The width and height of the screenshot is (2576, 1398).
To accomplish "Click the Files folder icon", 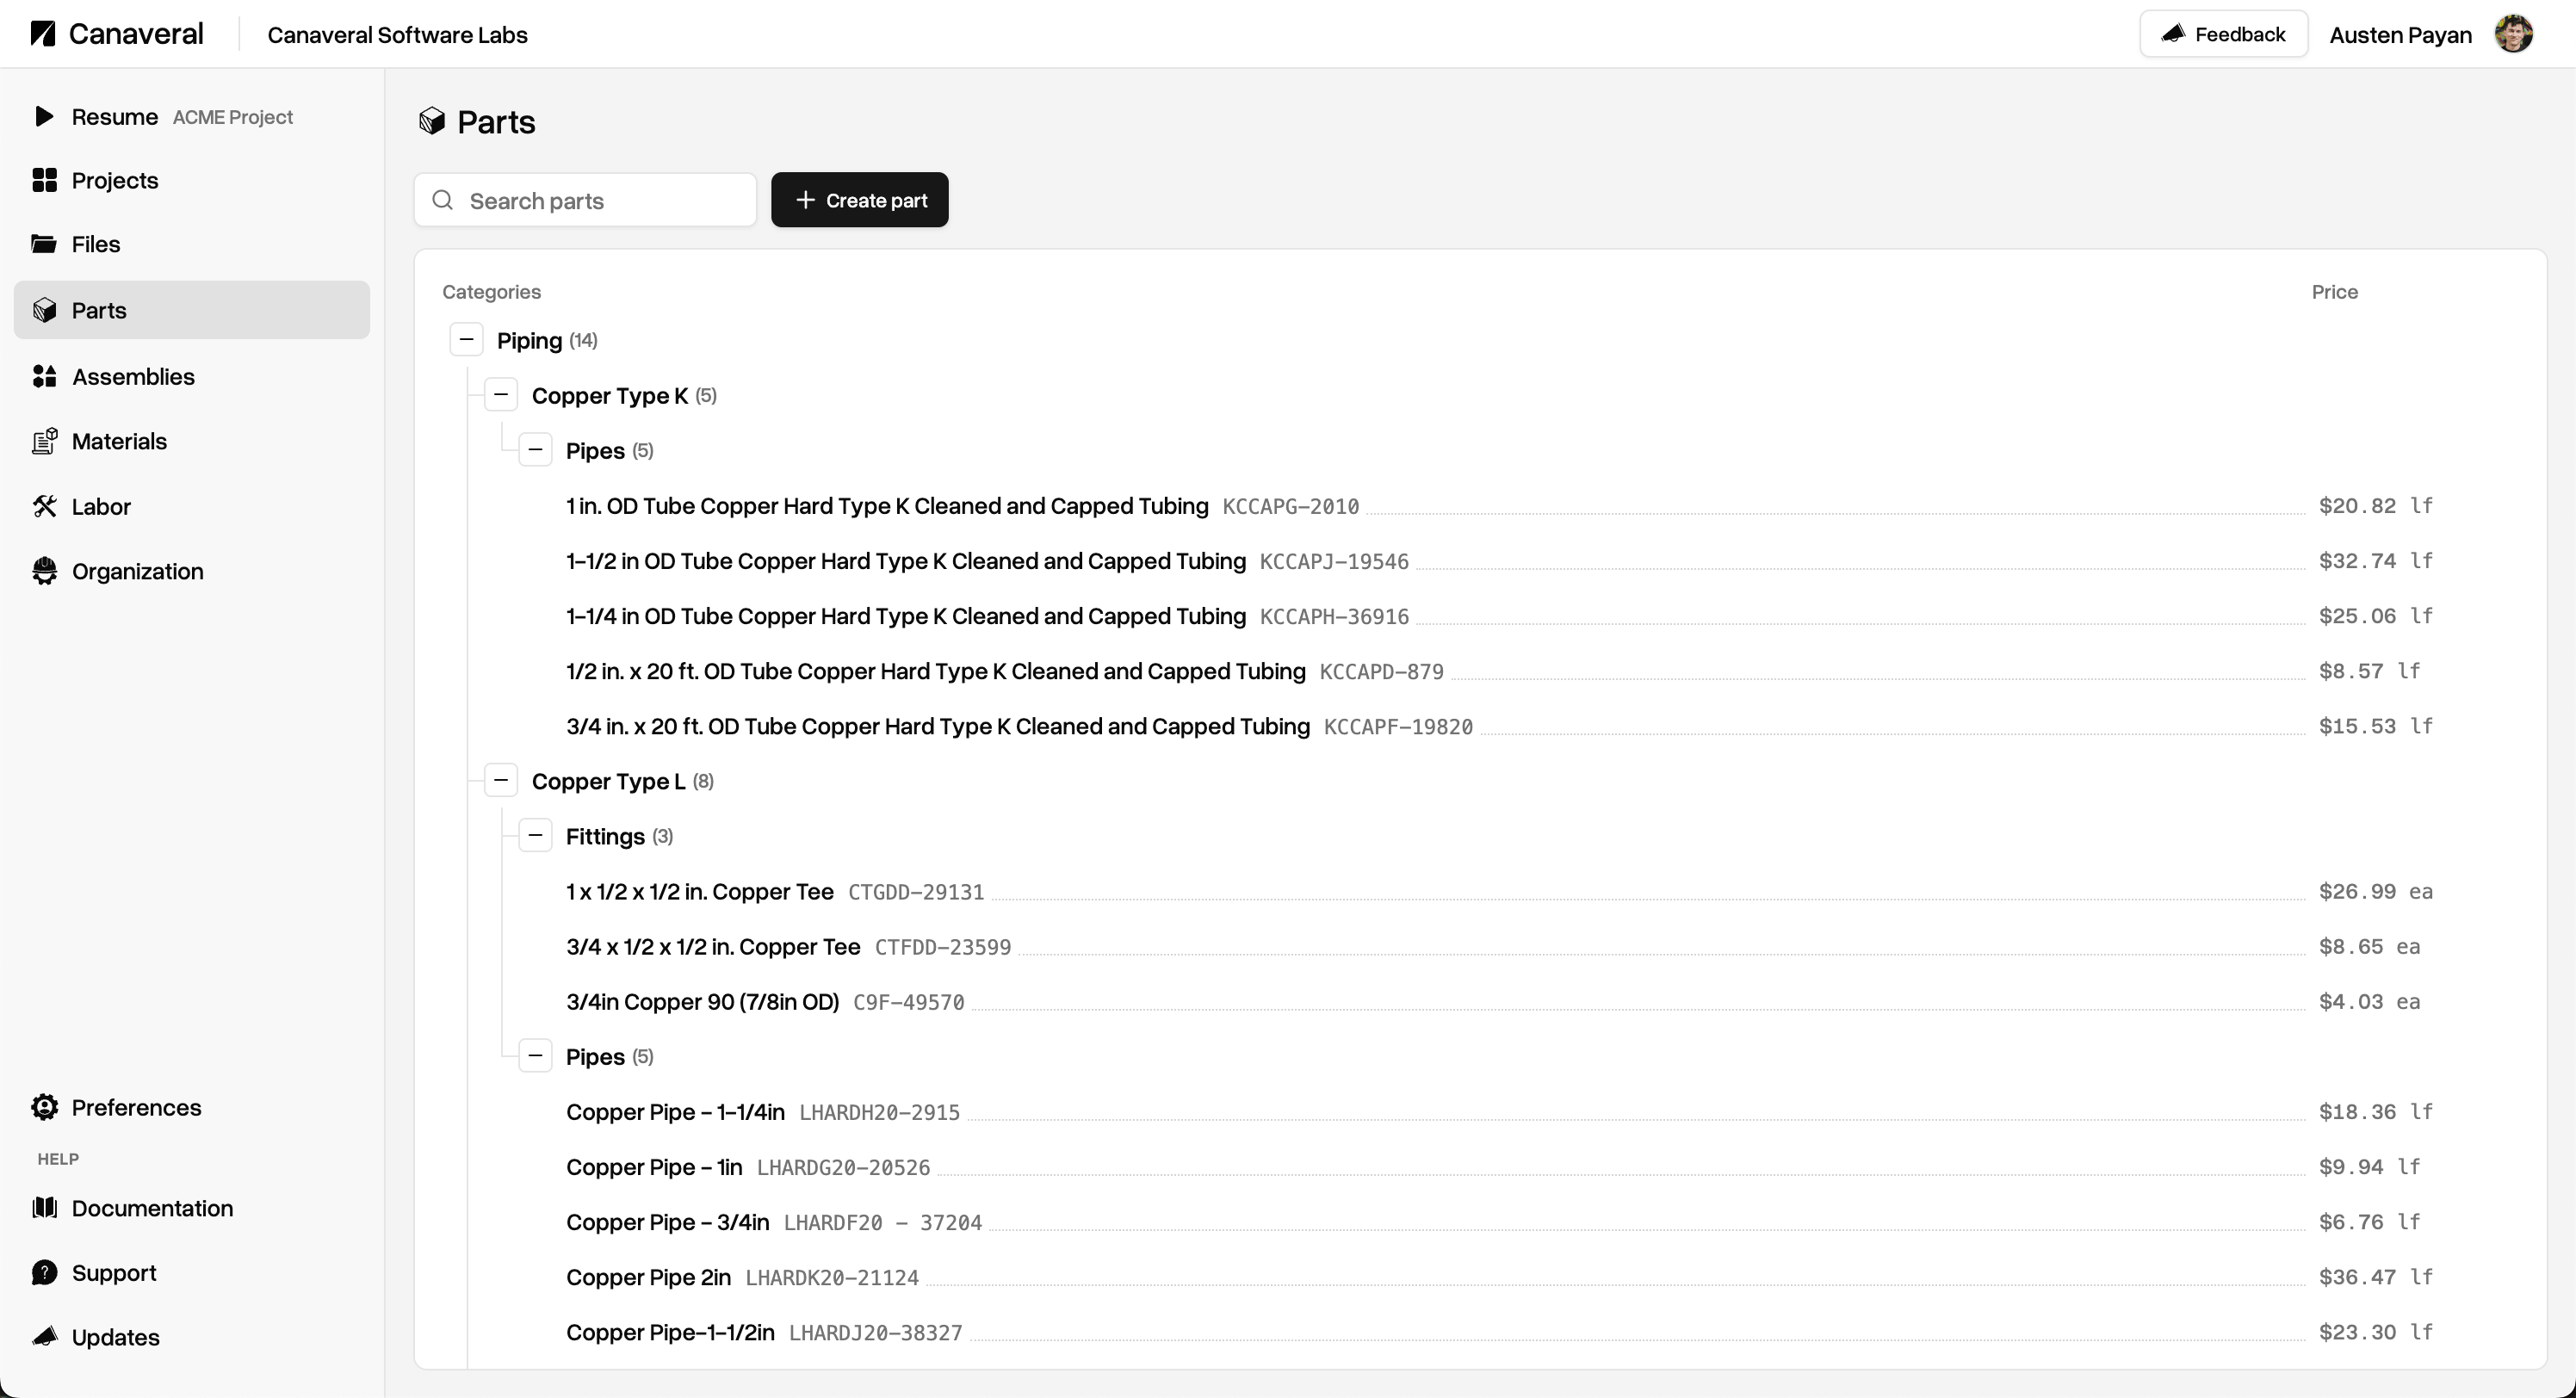I will pyautogui.click(x=44, y=243).
